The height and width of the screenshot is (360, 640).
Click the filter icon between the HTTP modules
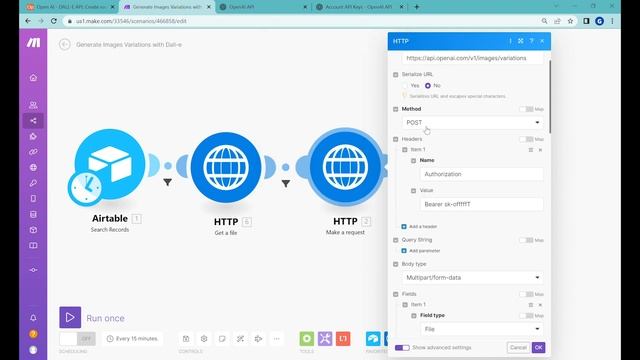286,184
